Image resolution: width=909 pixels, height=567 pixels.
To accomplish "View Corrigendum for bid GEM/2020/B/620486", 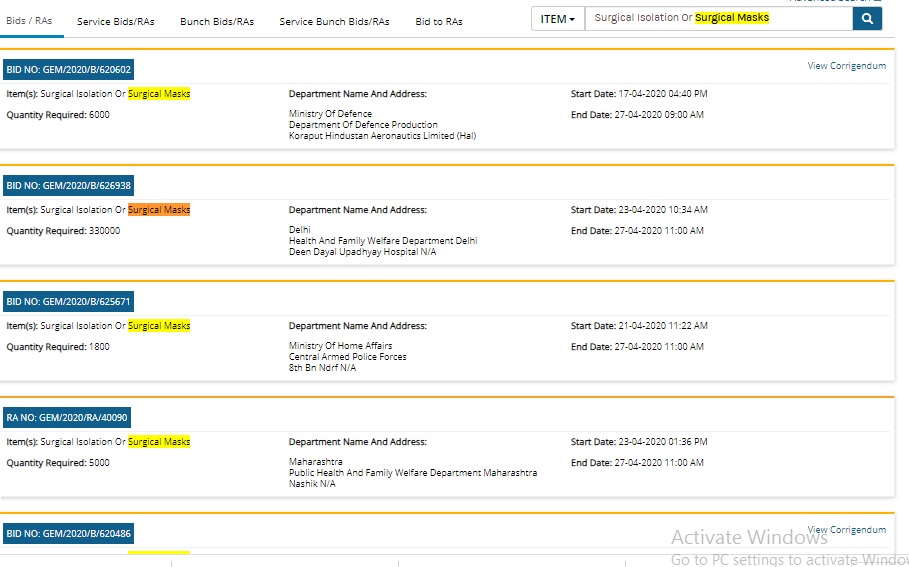I will (846, 530).
